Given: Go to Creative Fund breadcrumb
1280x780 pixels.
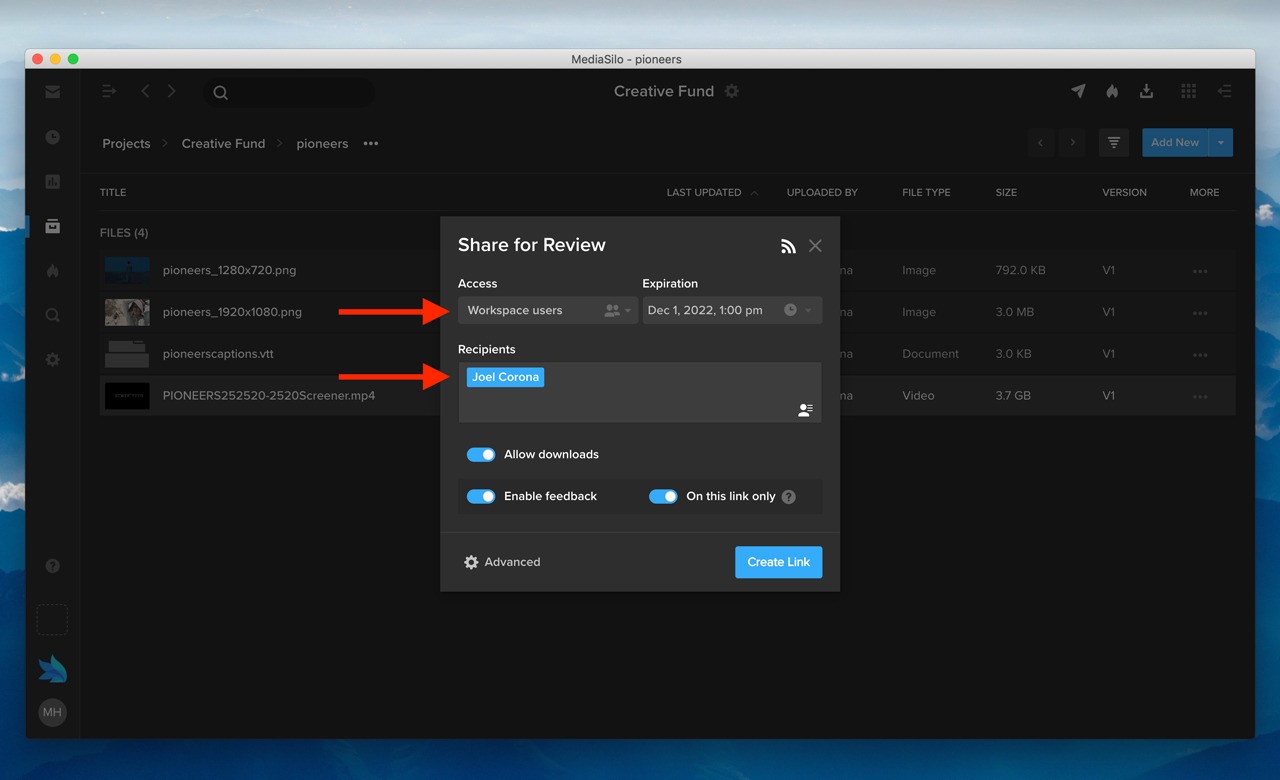Looking at the screenshot, I should (223, 144).
